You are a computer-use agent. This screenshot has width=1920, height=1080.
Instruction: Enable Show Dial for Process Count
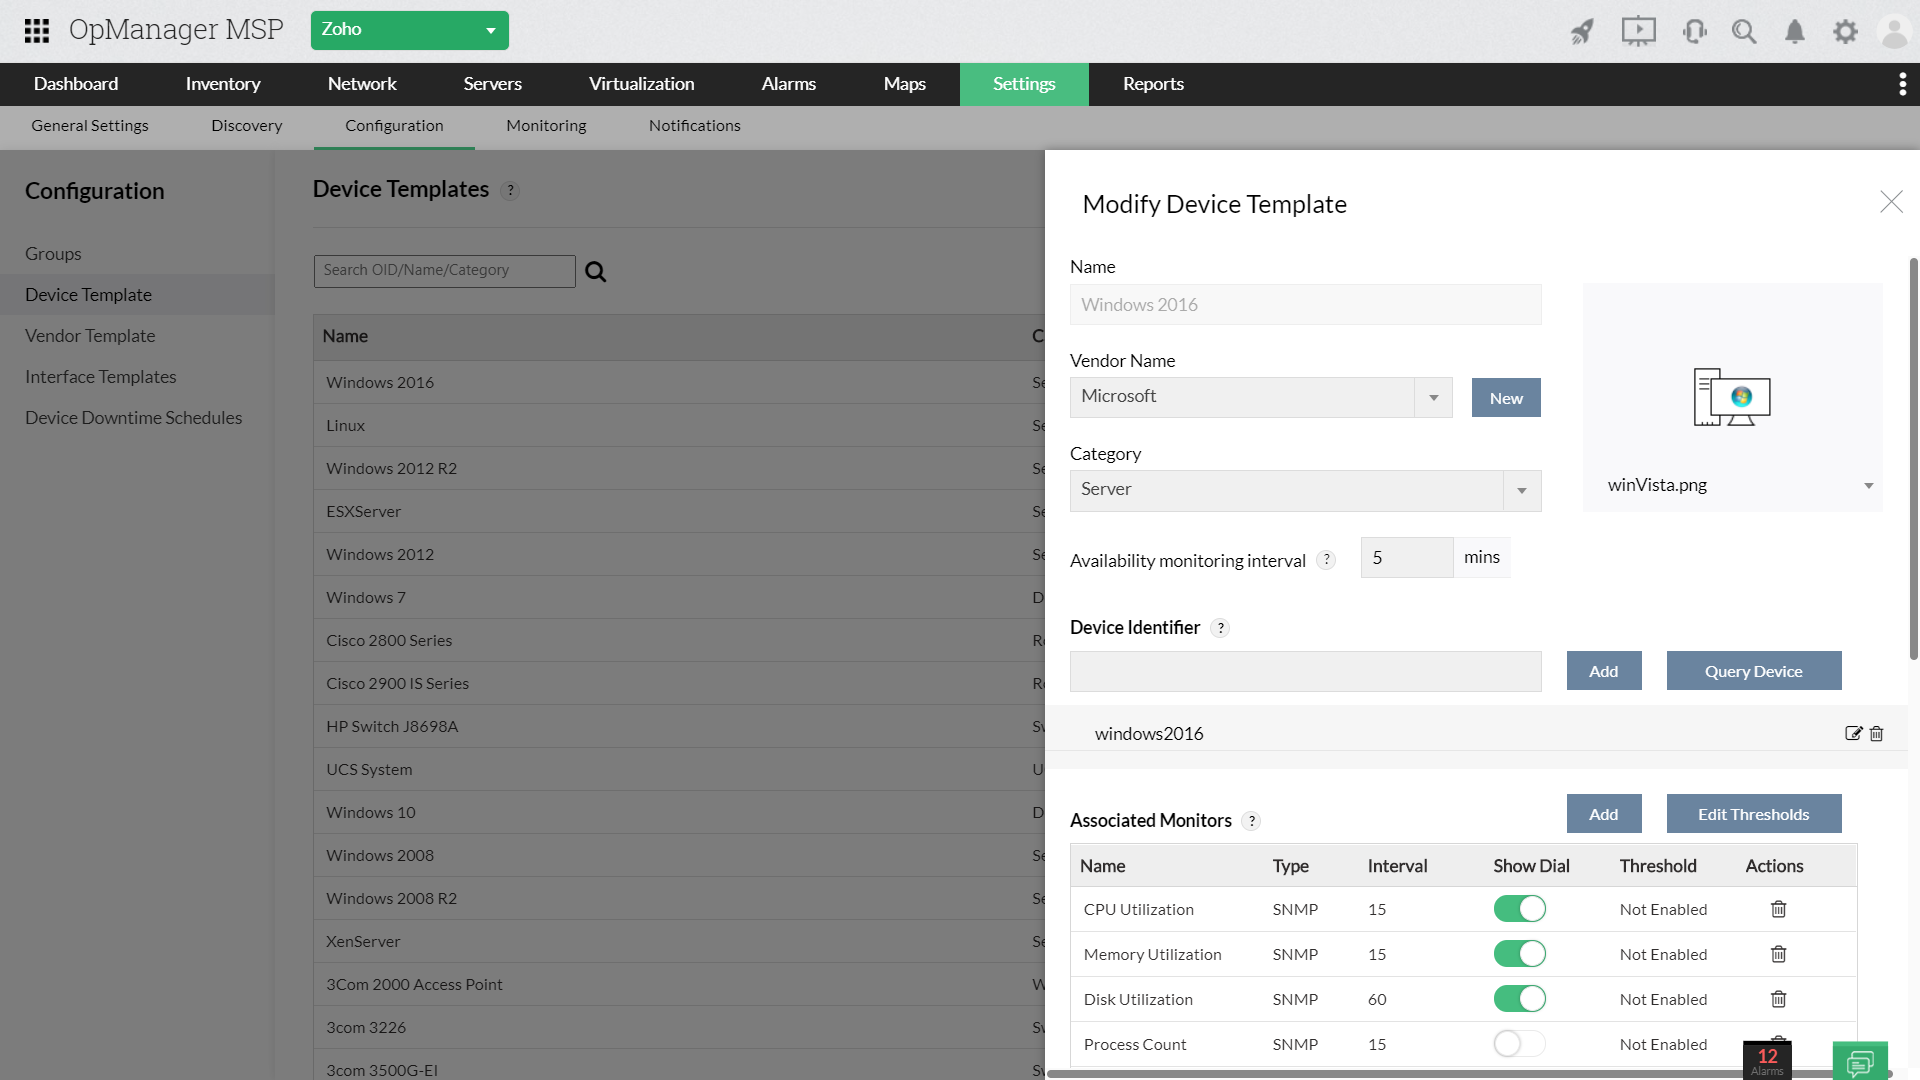[1519, 1044]
